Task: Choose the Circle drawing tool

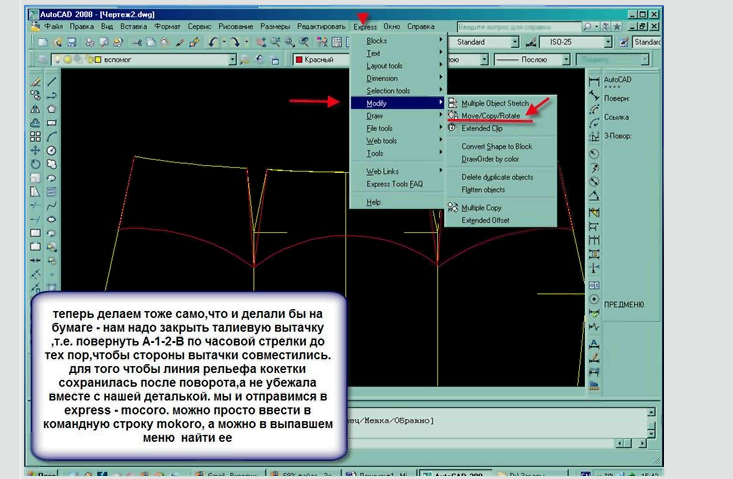Action: click(52, 150)
